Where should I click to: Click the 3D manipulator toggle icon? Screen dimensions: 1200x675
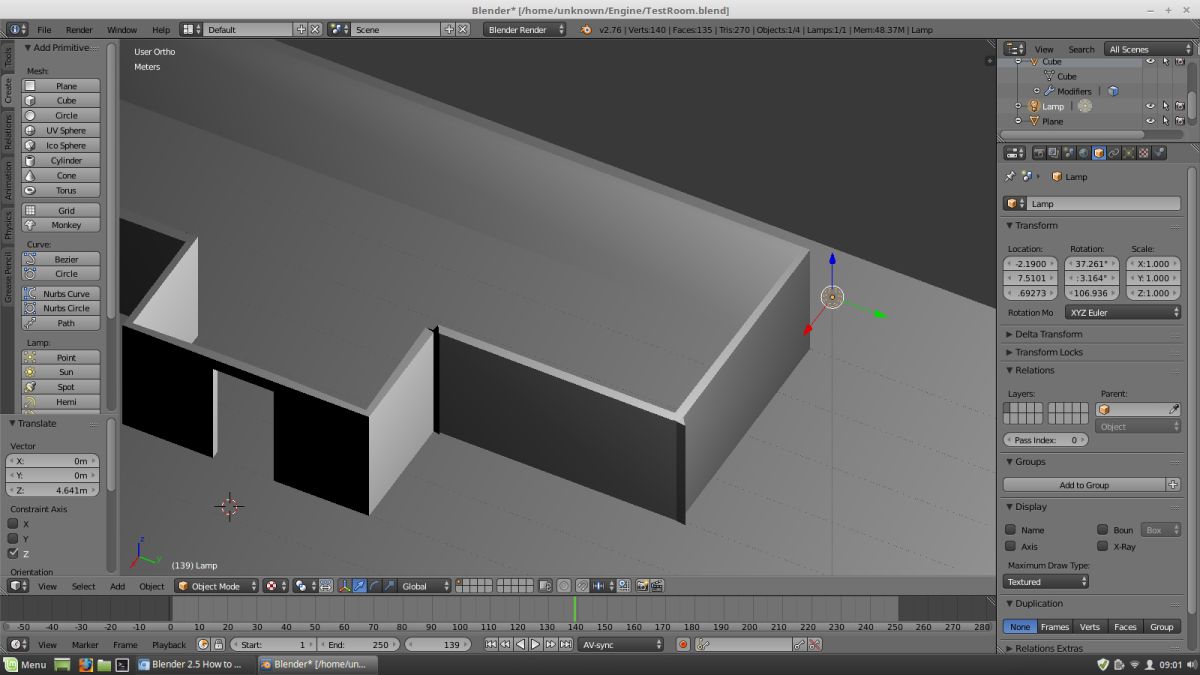344,586
